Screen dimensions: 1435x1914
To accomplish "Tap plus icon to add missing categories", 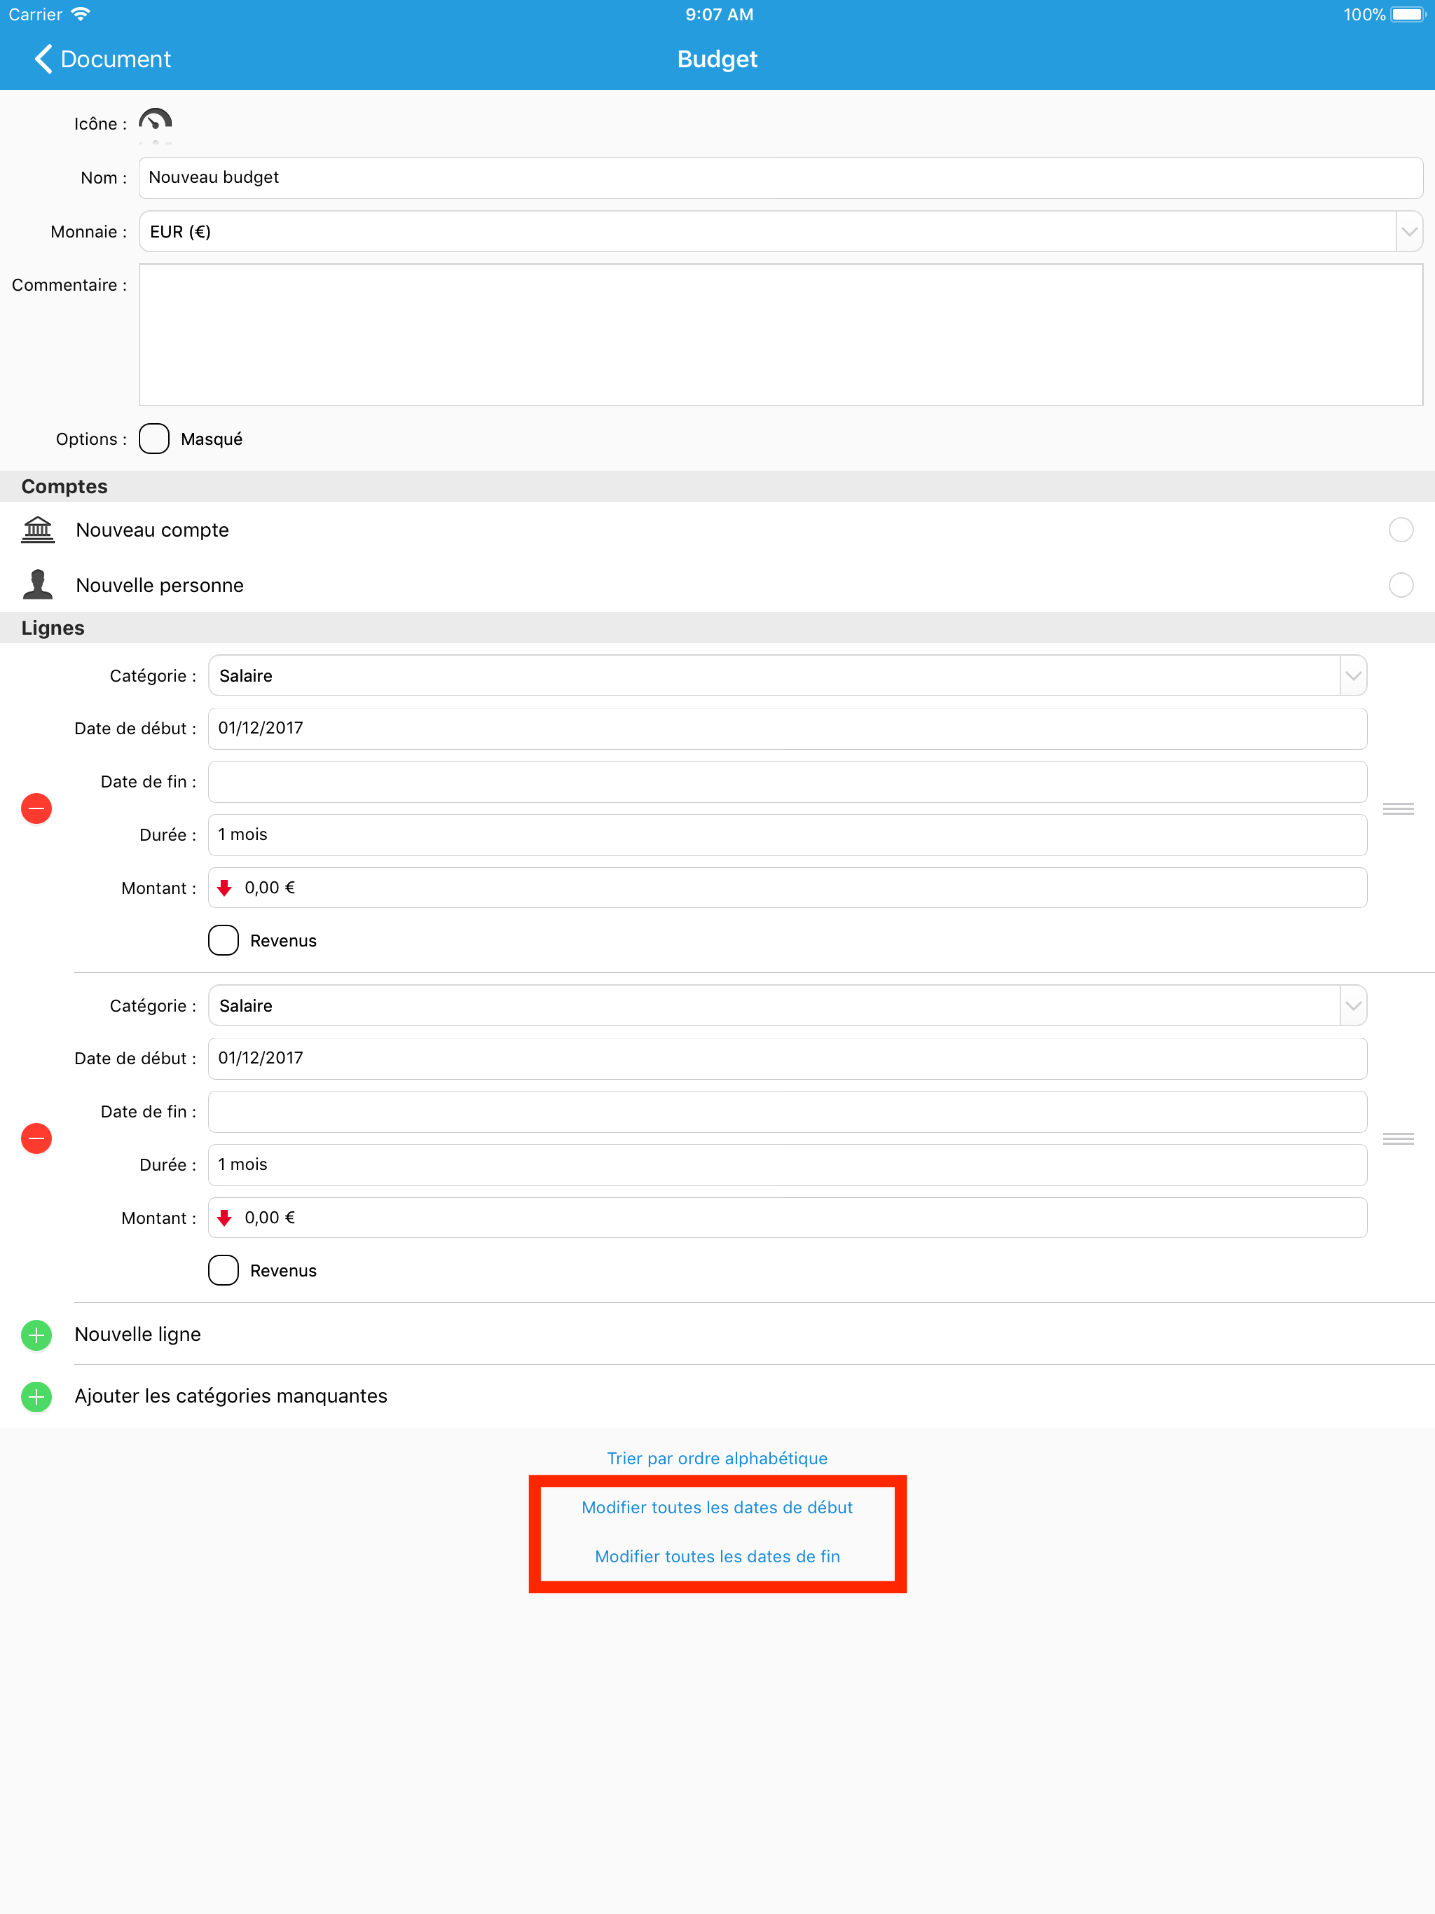I will (37, 1396).
